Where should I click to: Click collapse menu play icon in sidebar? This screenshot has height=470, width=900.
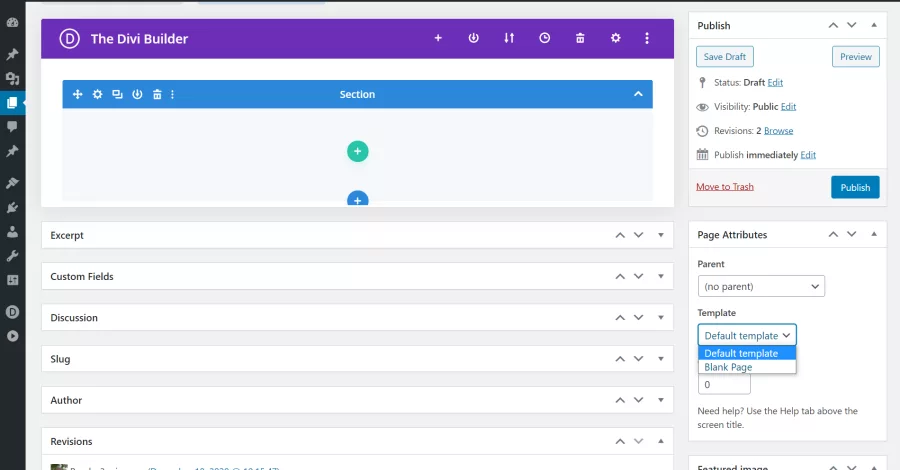click(12, 336)
